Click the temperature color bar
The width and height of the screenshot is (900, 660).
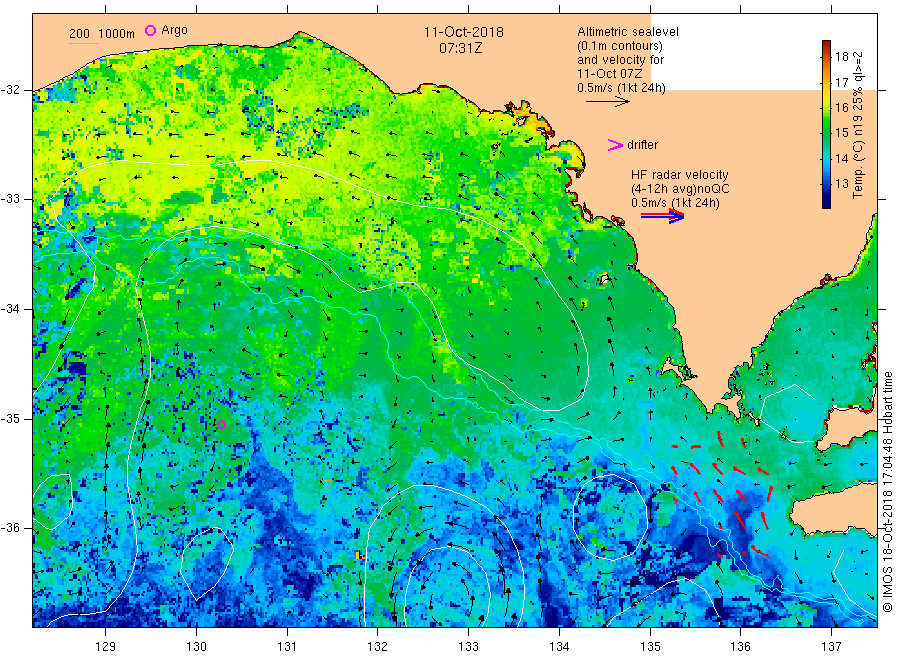coord(826,124)
